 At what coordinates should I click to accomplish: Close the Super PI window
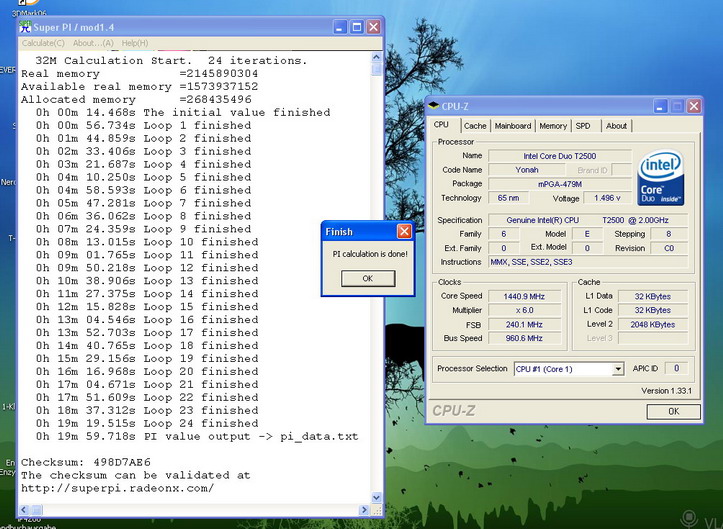pyautogui.click(x=373, y=27)
